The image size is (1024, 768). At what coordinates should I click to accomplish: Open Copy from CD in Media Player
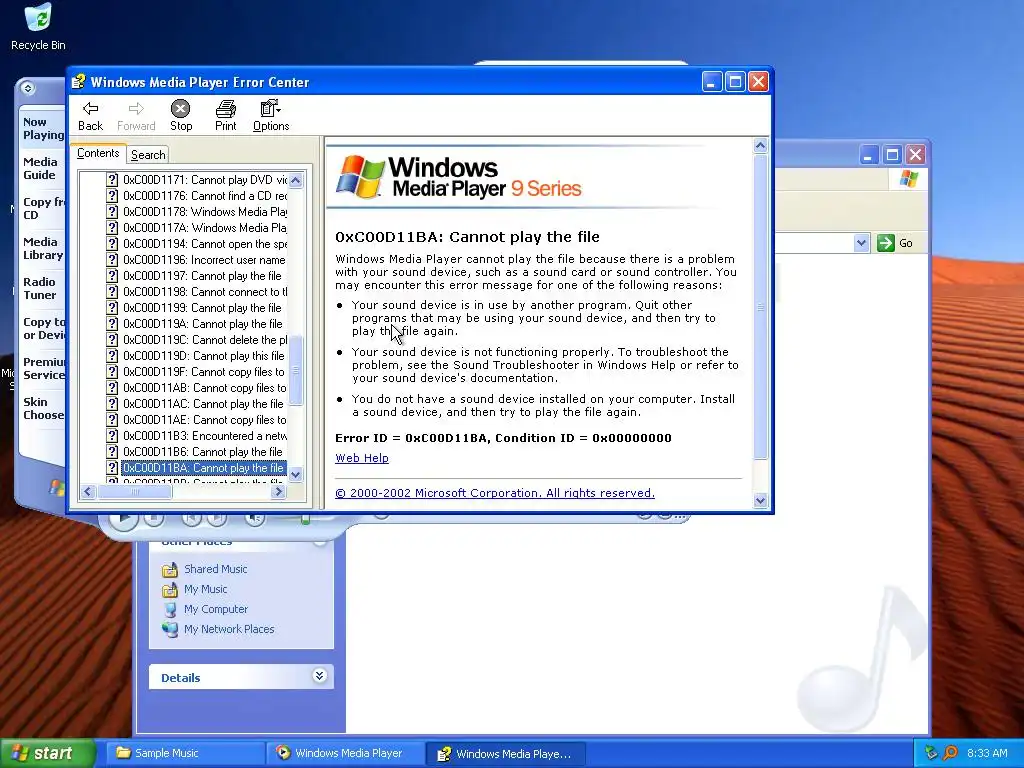(x=43, y=208)
